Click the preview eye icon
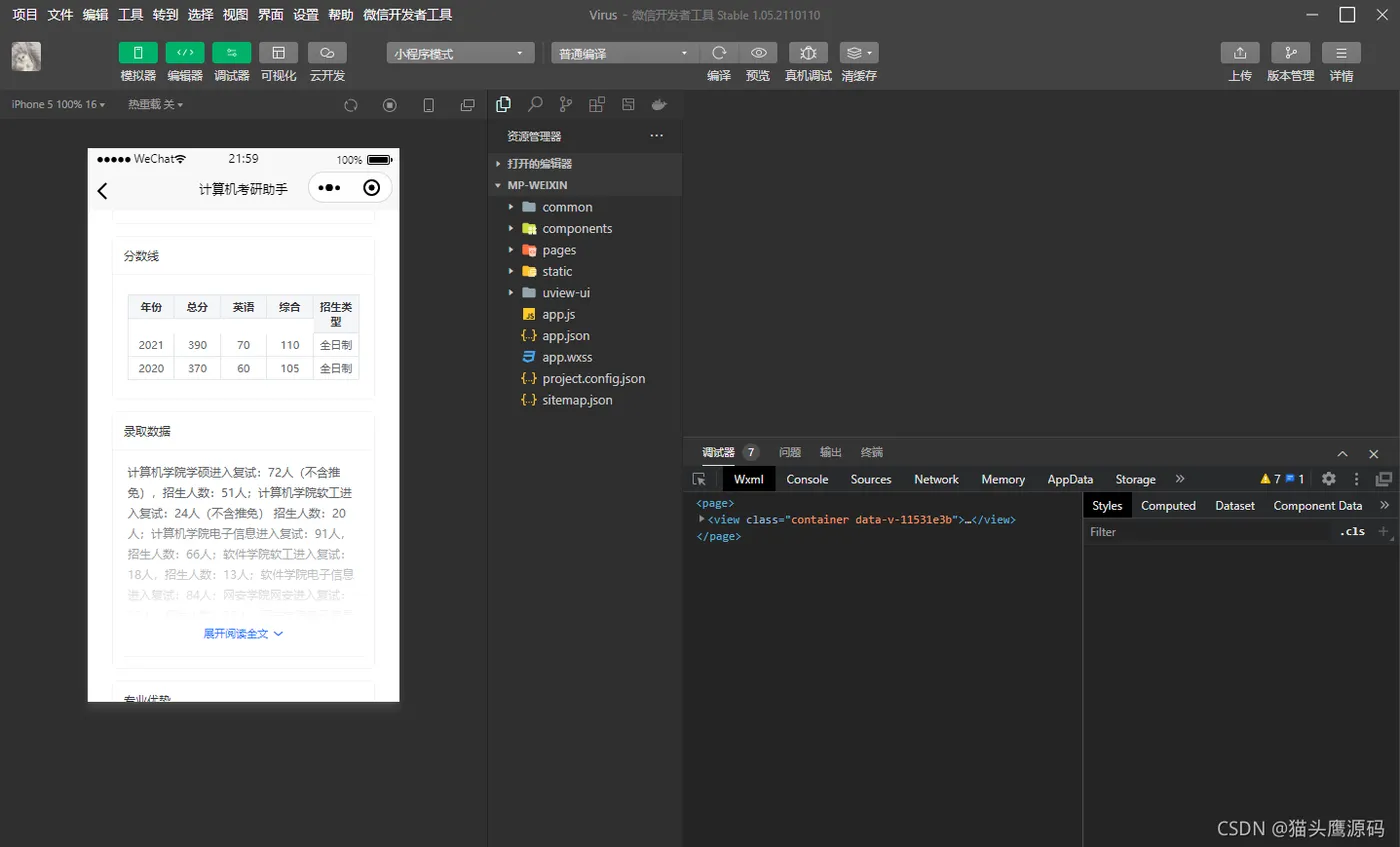Image resolution: width=1400 pixels, height=847 pixels. (758, 53)
